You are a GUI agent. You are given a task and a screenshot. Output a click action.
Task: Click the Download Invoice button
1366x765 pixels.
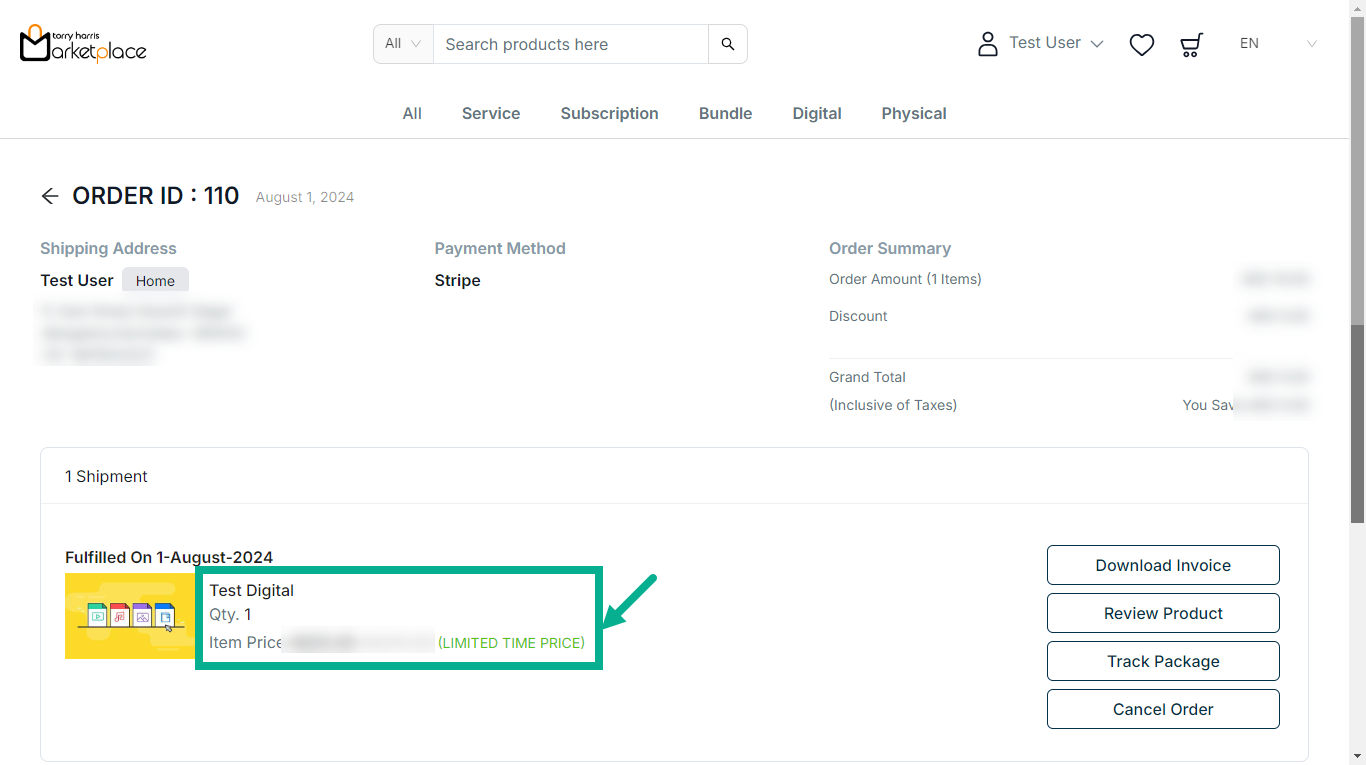[1162, 565]
